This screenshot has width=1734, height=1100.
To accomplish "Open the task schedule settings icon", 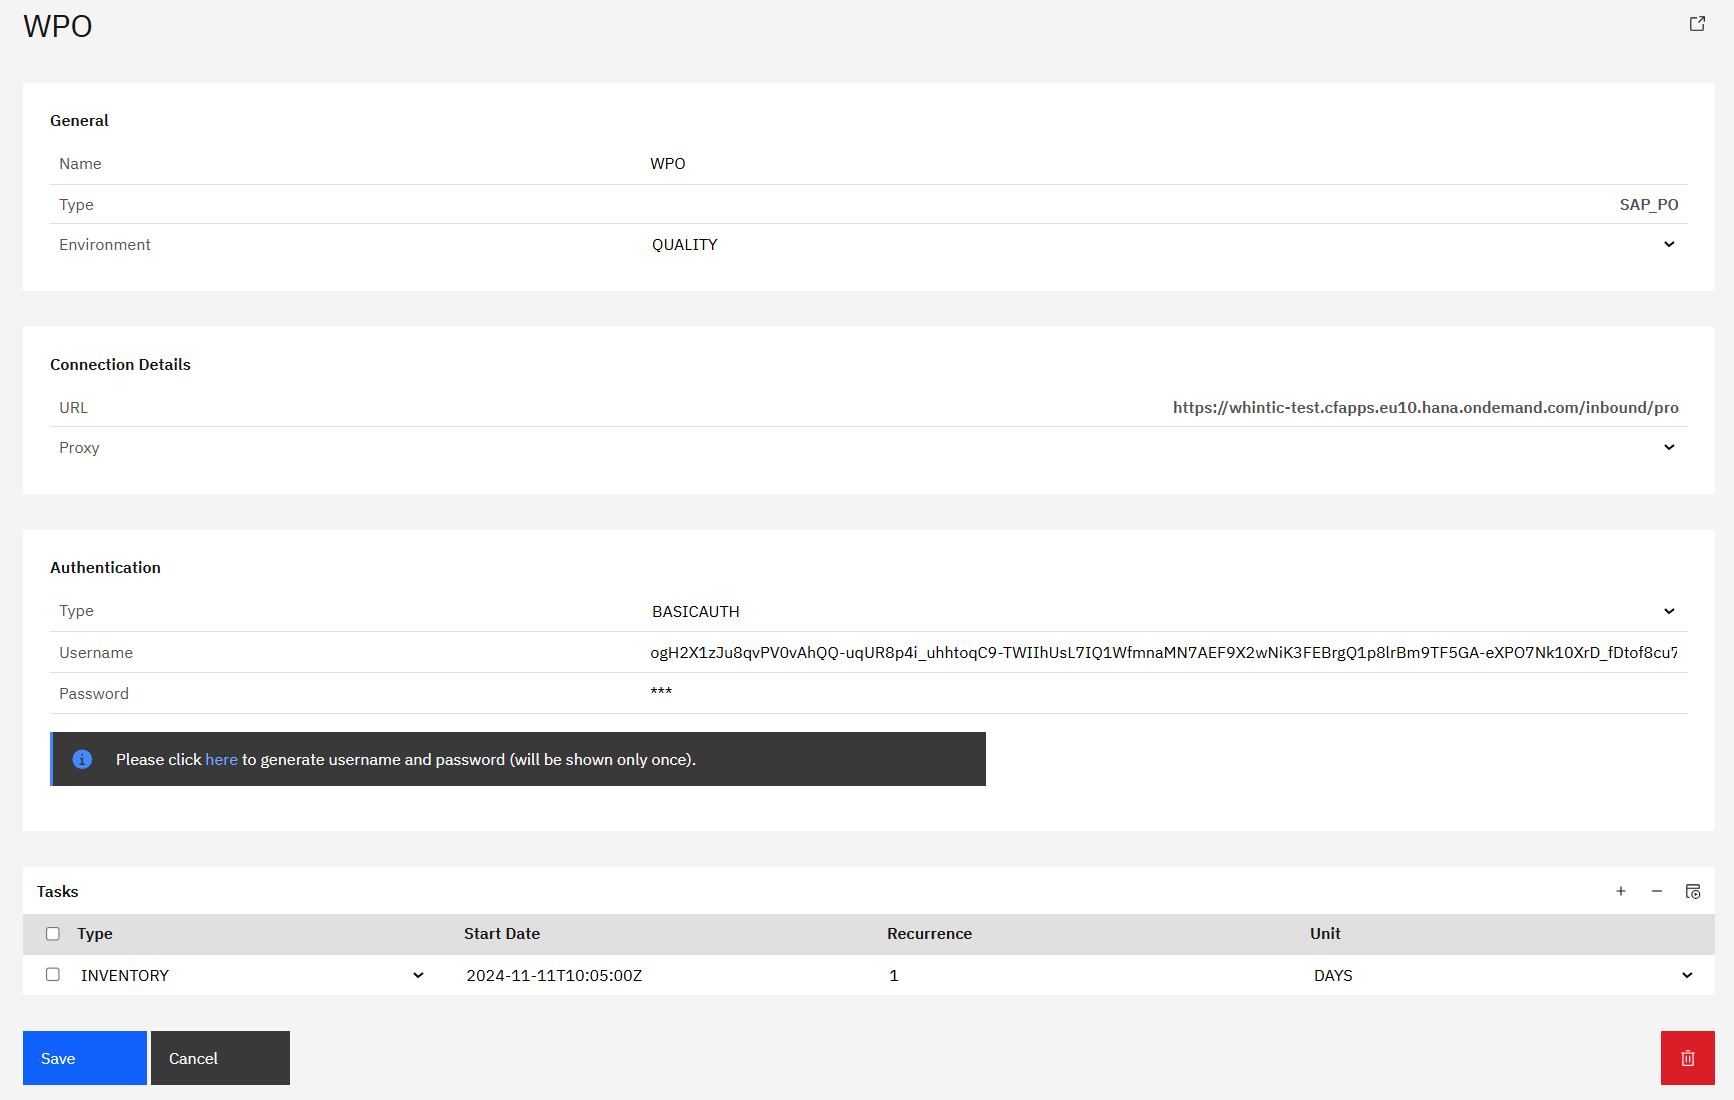I will pos(1692,891).
